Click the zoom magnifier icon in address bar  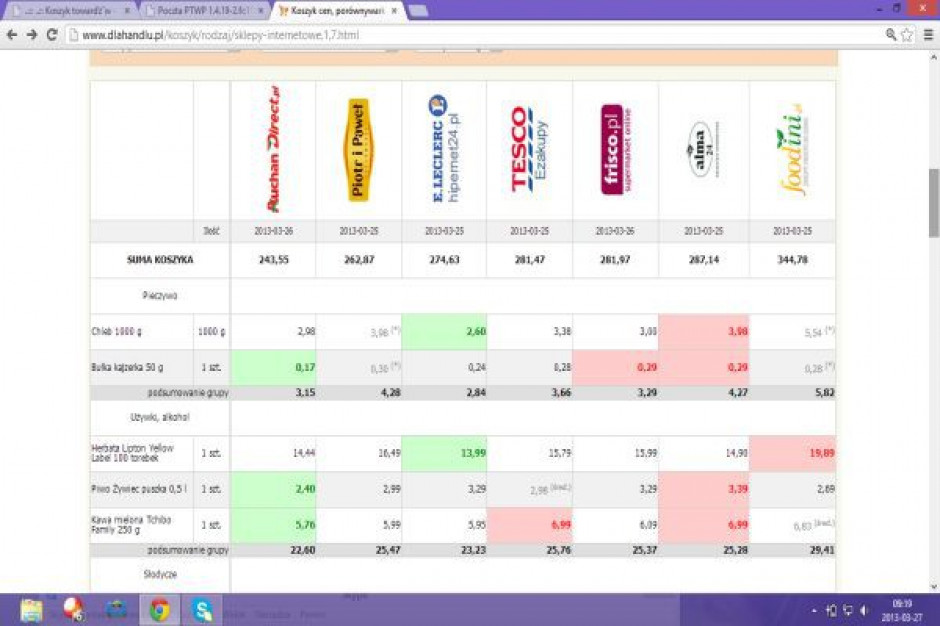pyautogui.click(x=891, y=35)
